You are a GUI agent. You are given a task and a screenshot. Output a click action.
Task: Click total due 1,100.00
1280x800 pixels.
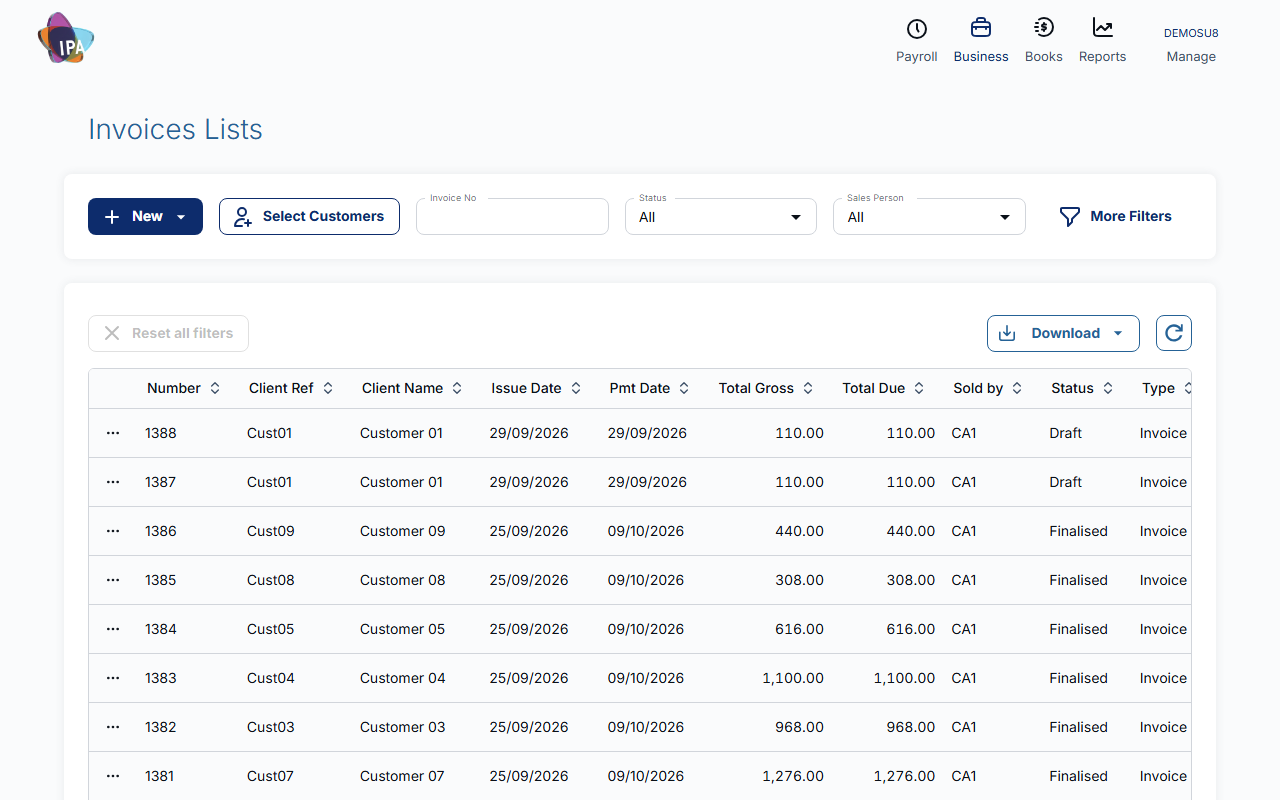pos(904,678)
